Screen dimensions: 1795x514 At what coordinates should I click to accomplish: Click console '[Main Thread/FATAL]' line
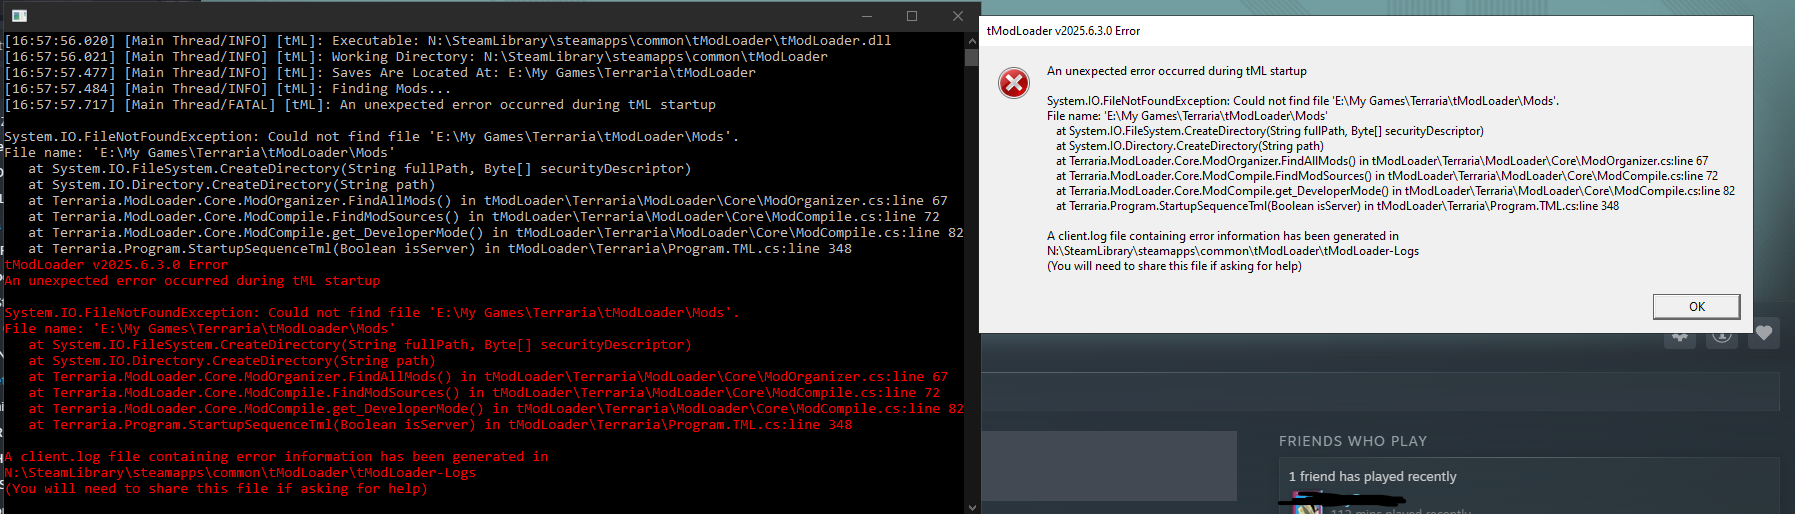[x=360, y=105]
